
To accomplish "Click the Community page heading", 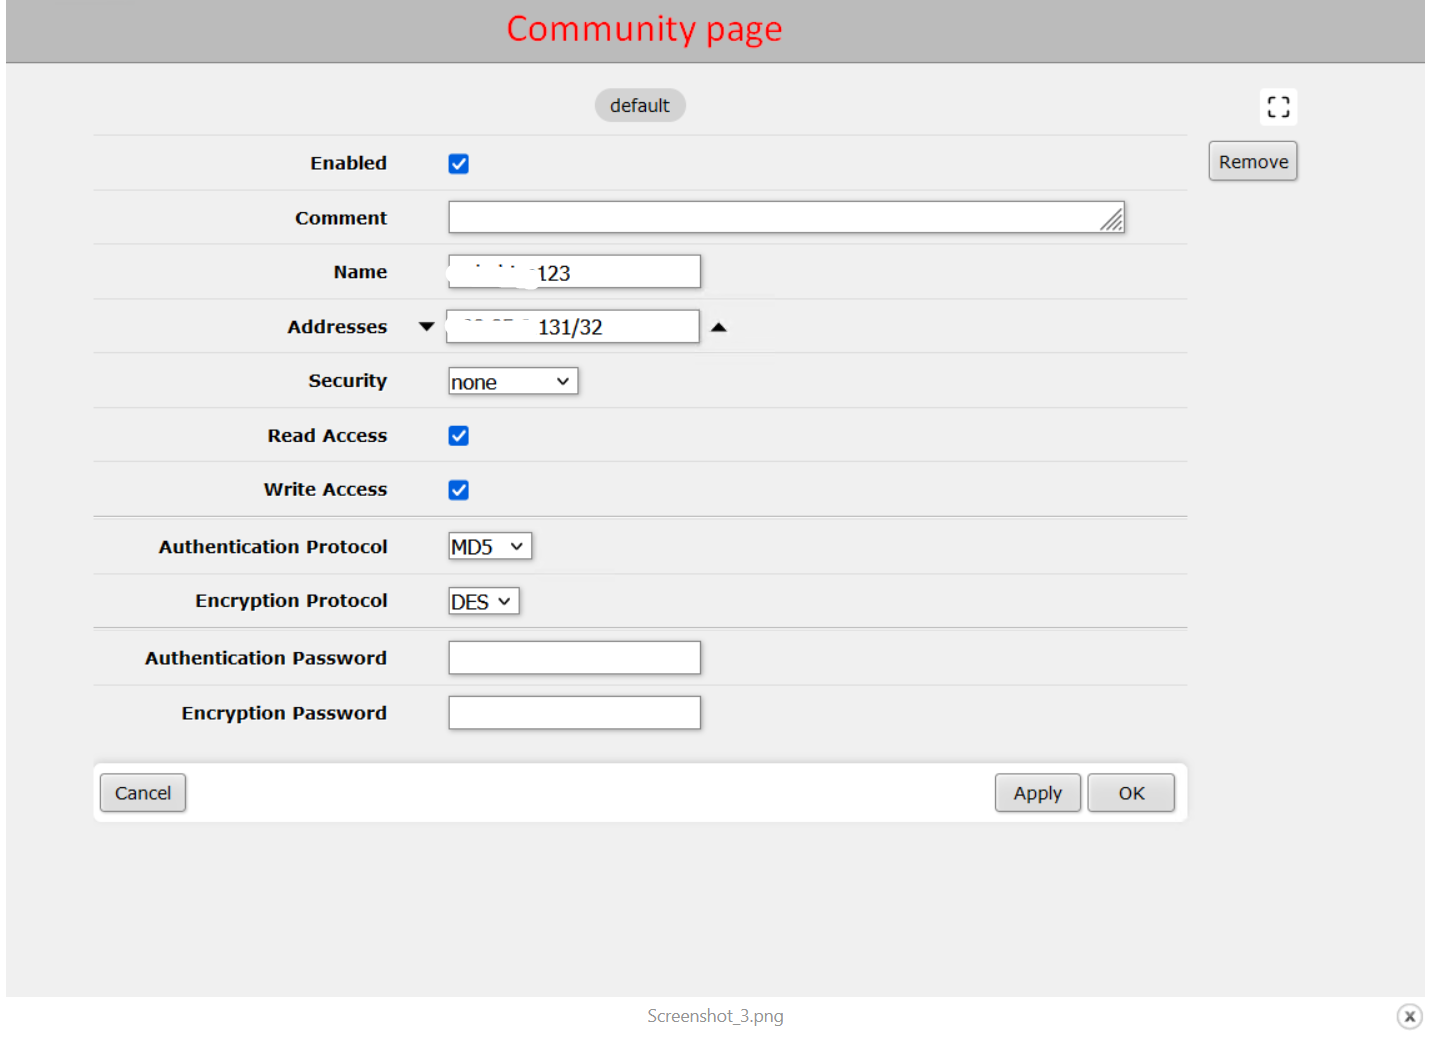I will [x=644, y=29].
